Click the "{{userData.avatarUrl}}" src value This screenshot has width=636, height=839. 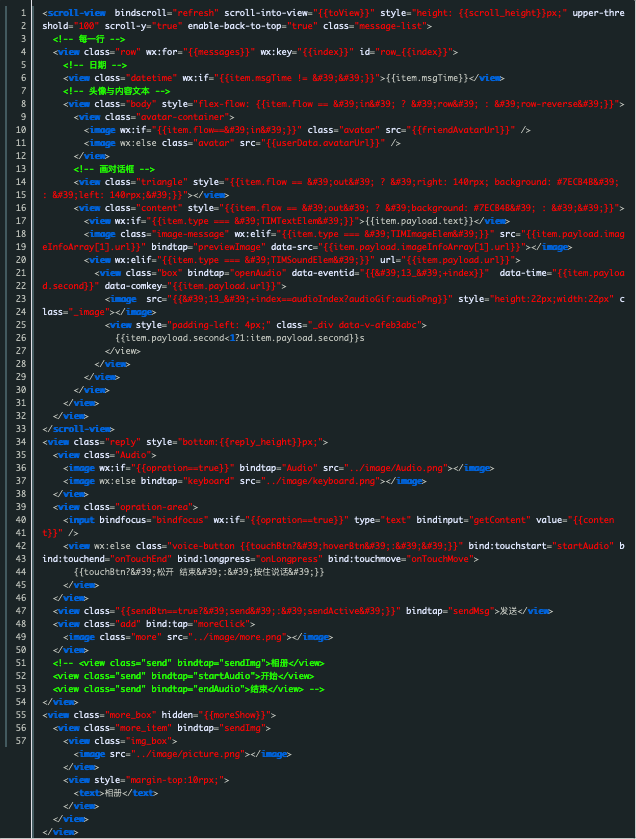coord(323,143)
